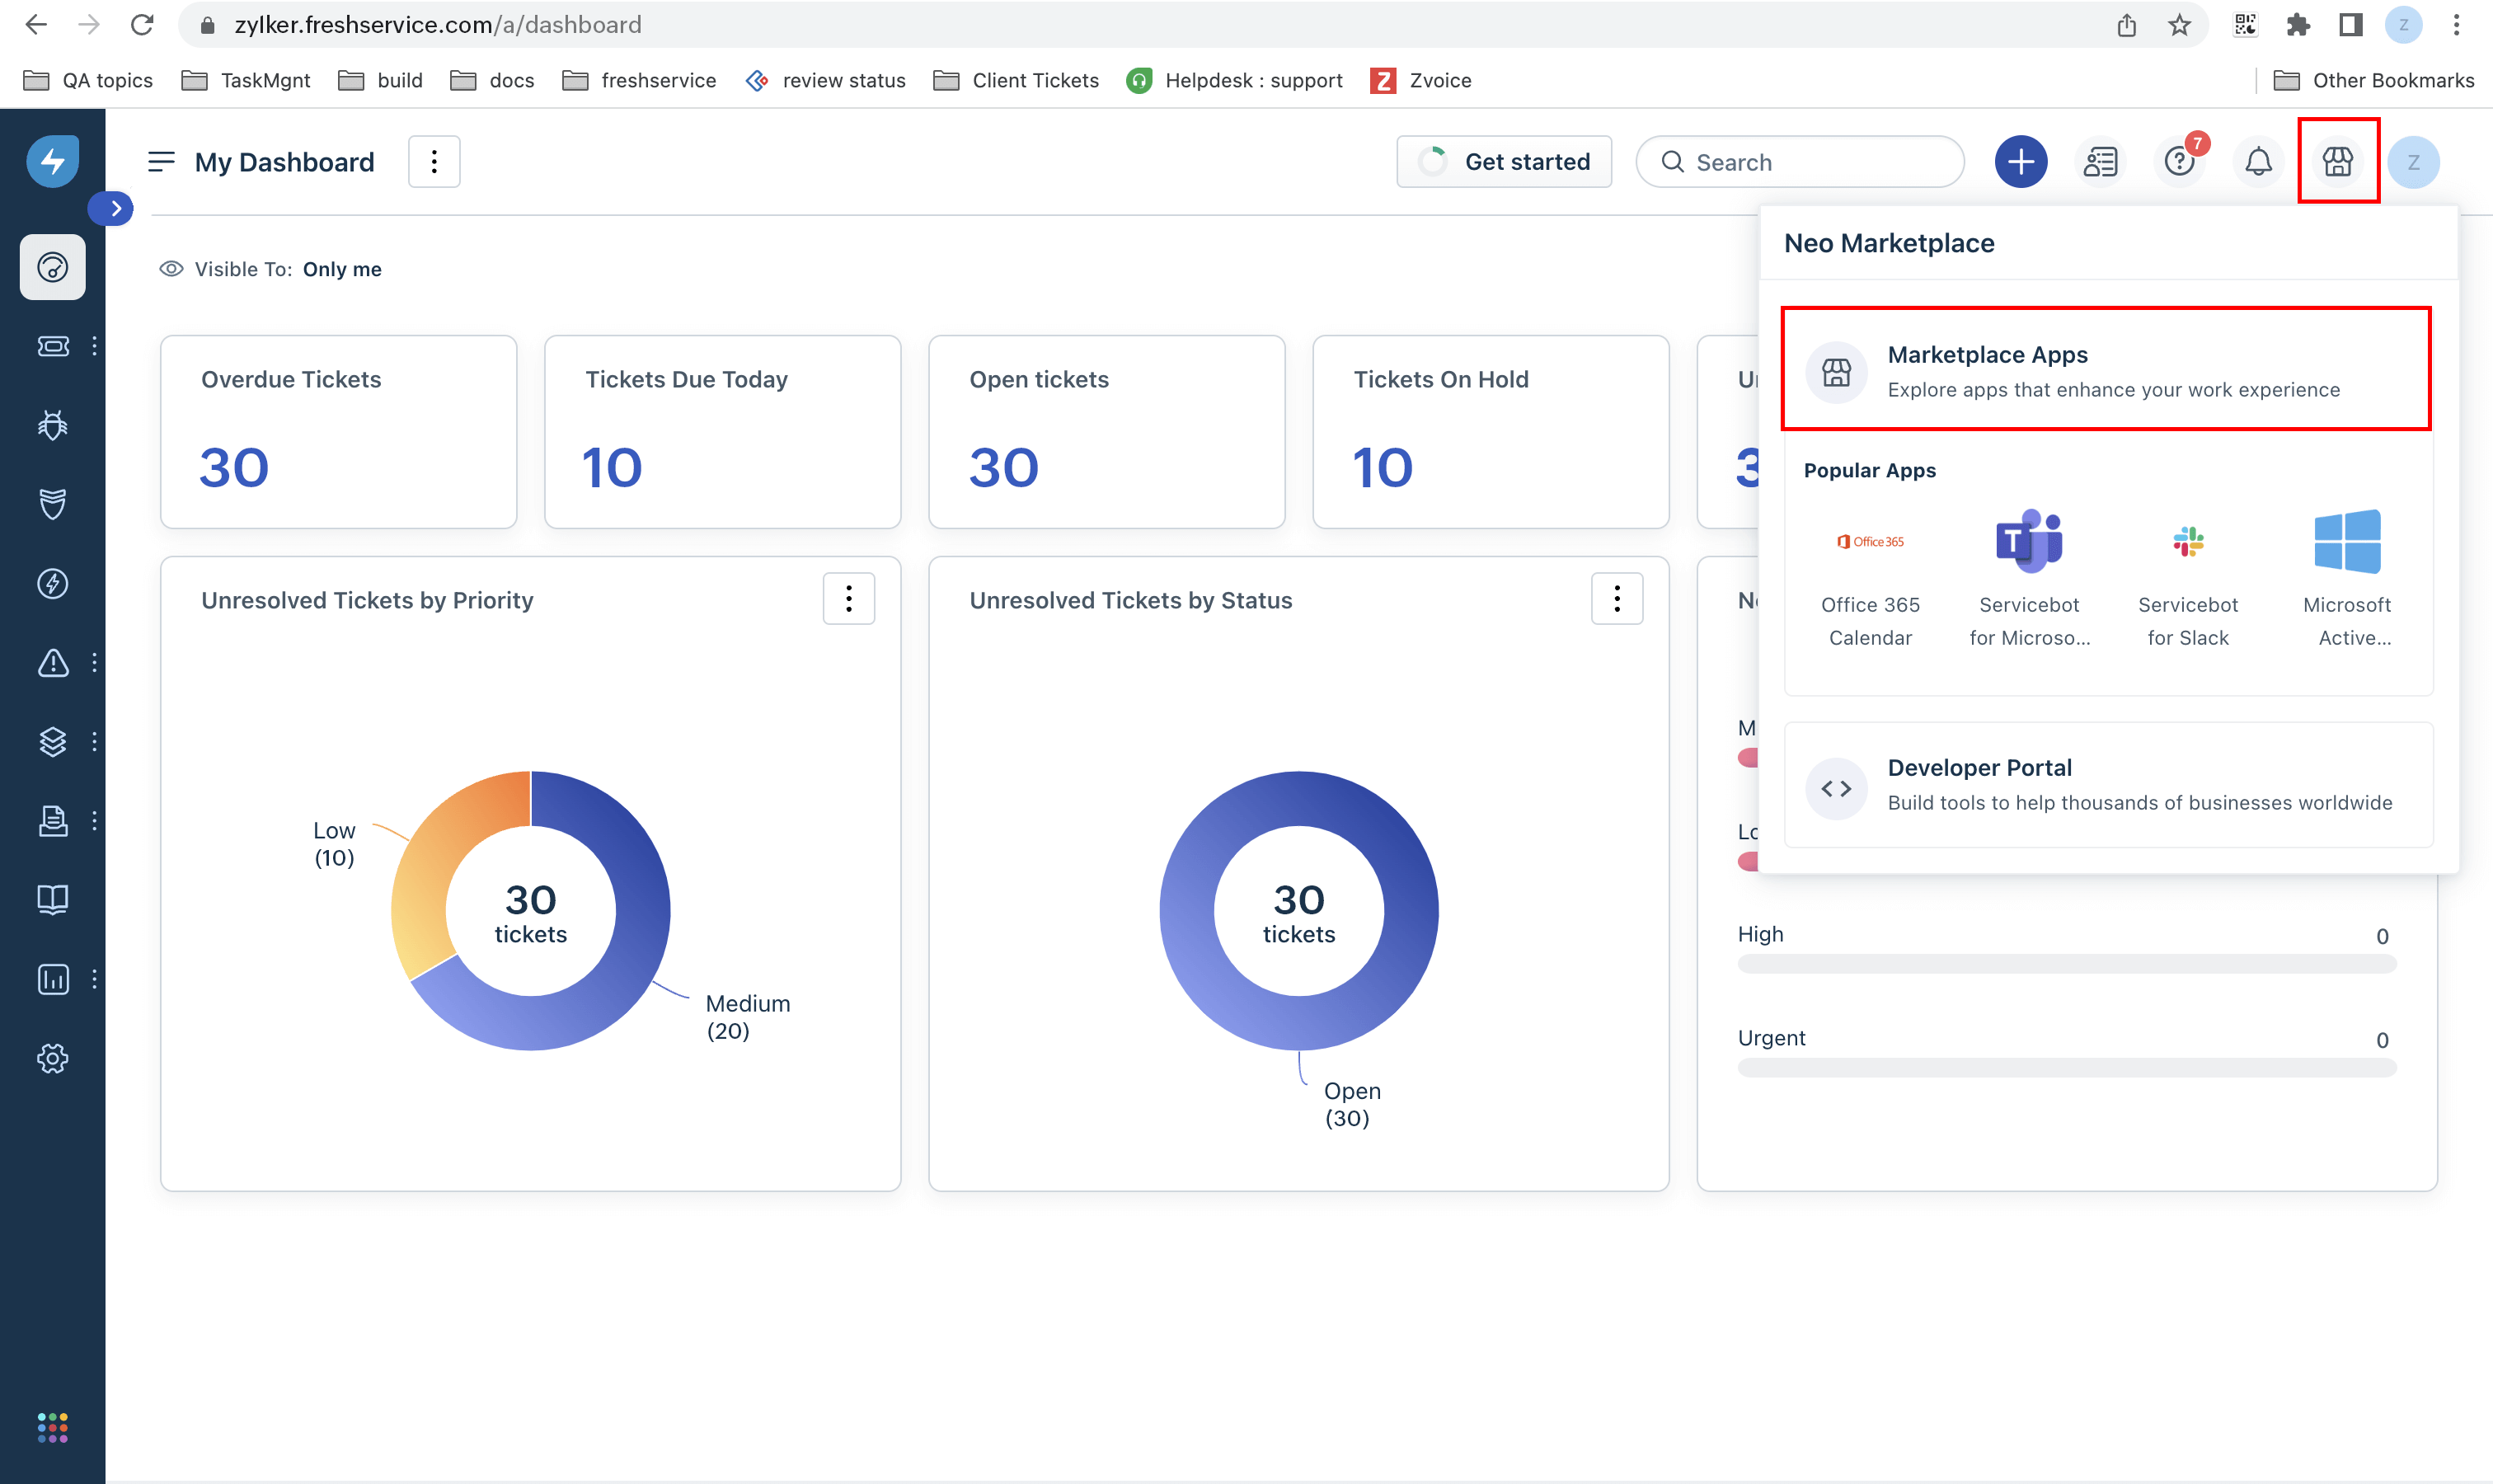This screenshot has height=1484, width=2493.
Task: Click the Get started button
Action: point(1503,162)
